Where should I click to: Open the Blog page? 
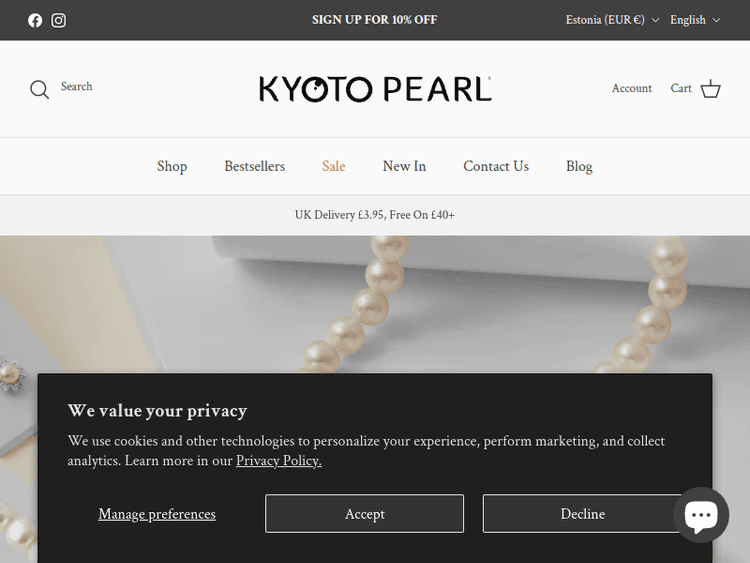pyautogui.click(x=579, y=166)
